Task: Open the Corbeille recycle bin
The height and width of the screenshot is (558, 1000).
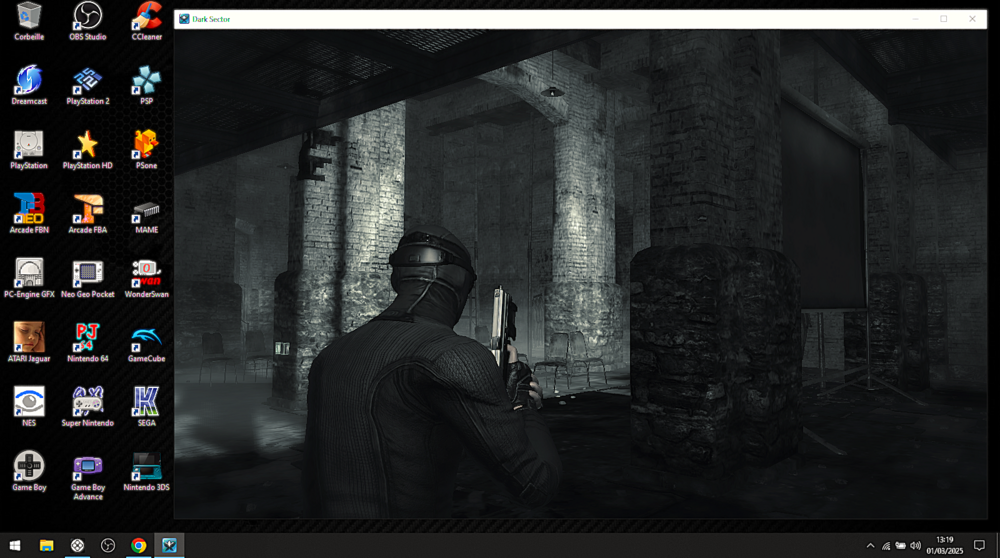Action: pos(29,18)
